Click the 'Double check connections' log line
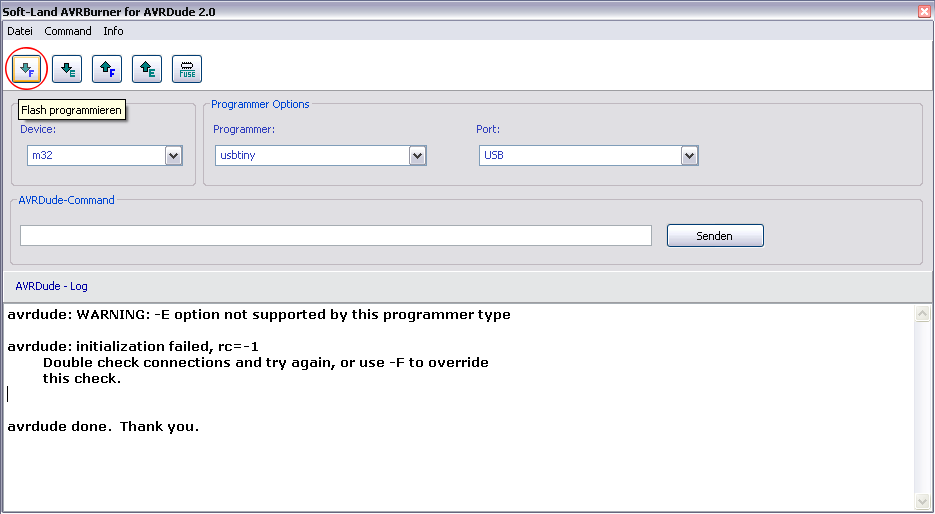The height and width of the screenshot is (514, 935). tap(265, 363)
